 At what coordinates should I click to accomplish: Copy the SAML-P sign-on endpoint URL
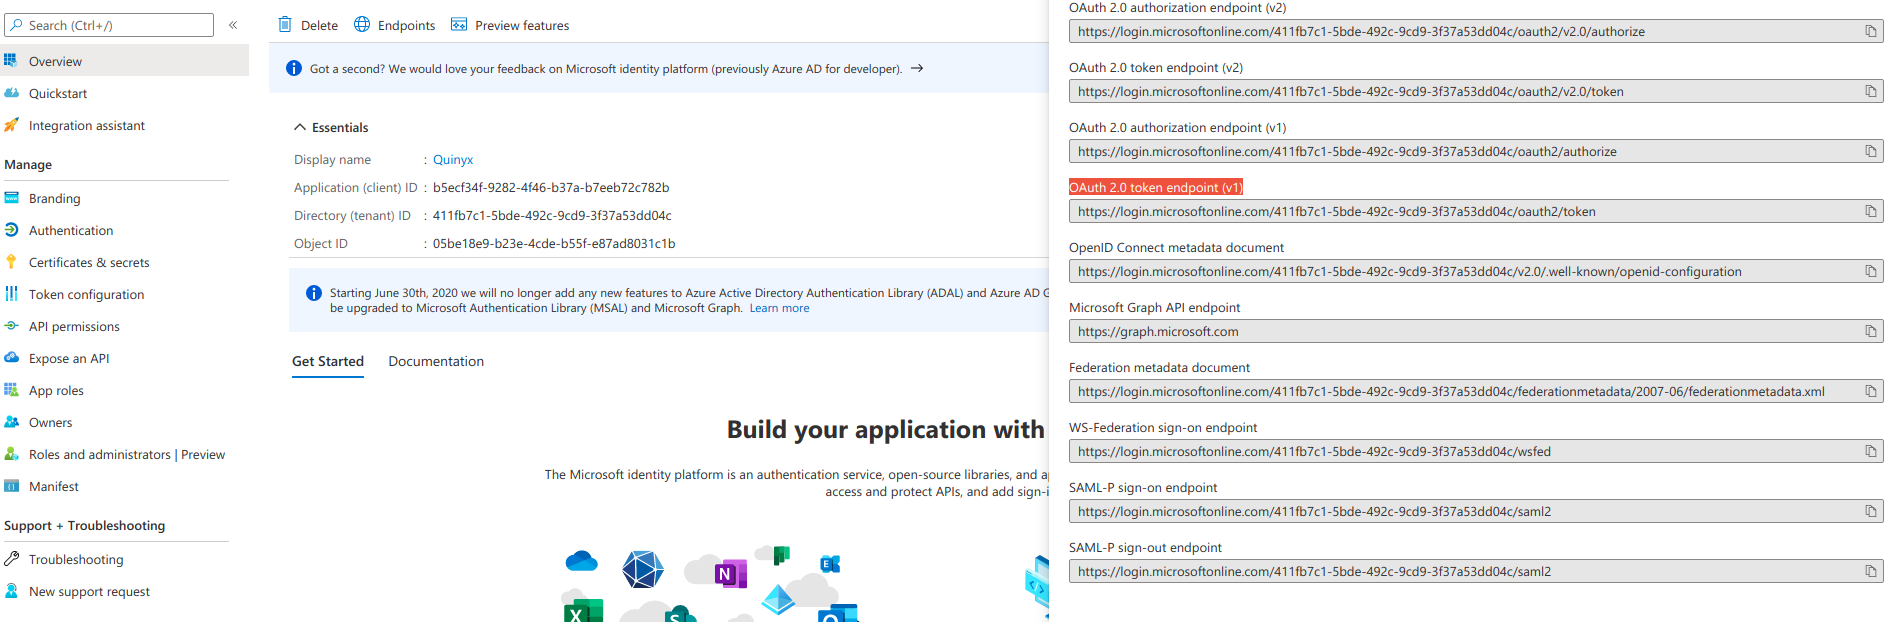(x=1870, y=512)
